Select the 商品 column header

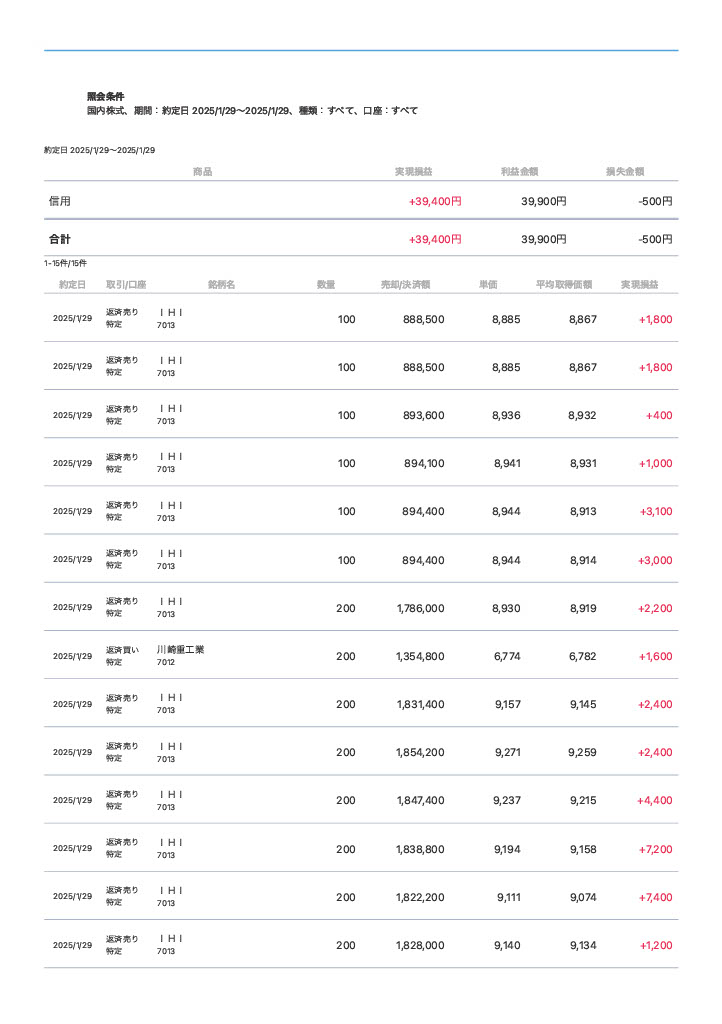[202, 172]
